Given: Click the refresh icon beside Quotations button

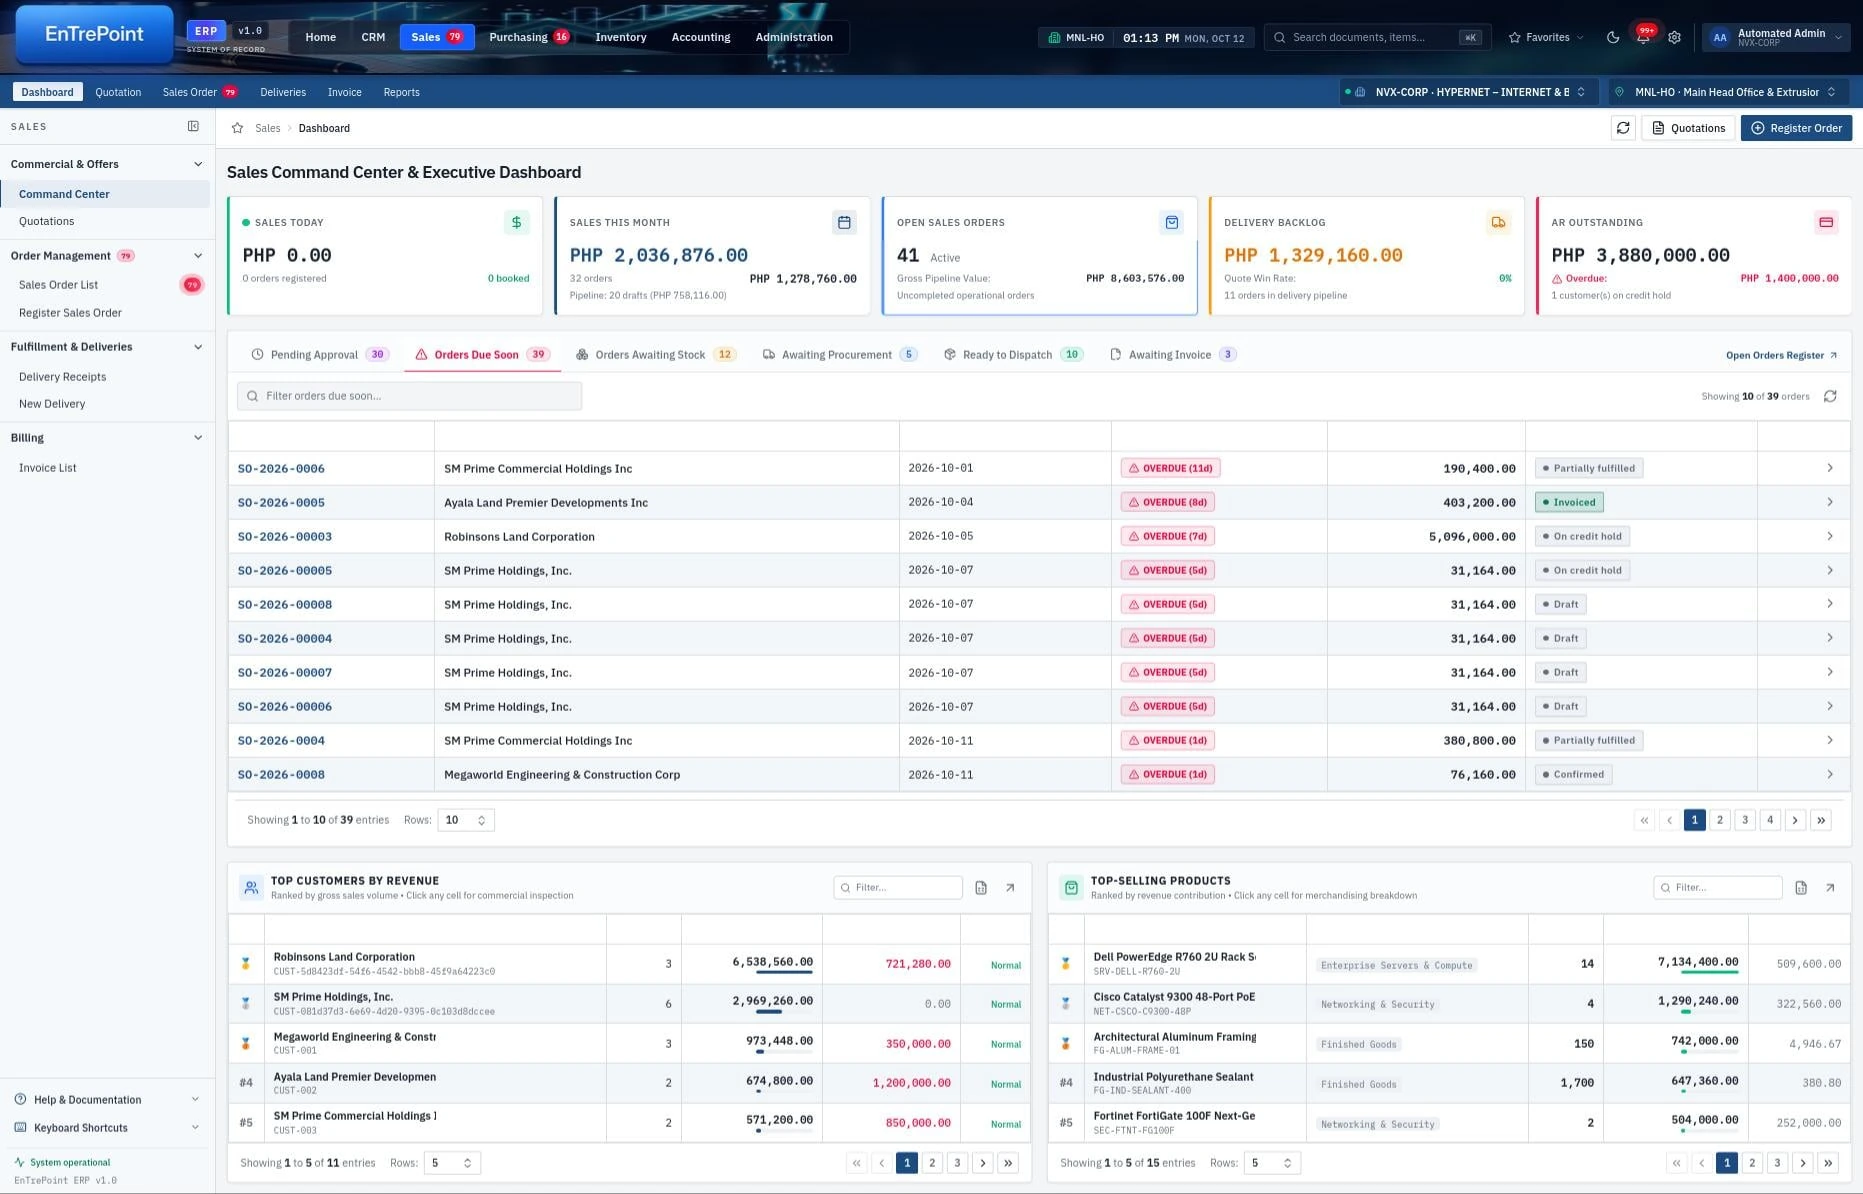Looking at the screenshot, I should [1623, 128].
